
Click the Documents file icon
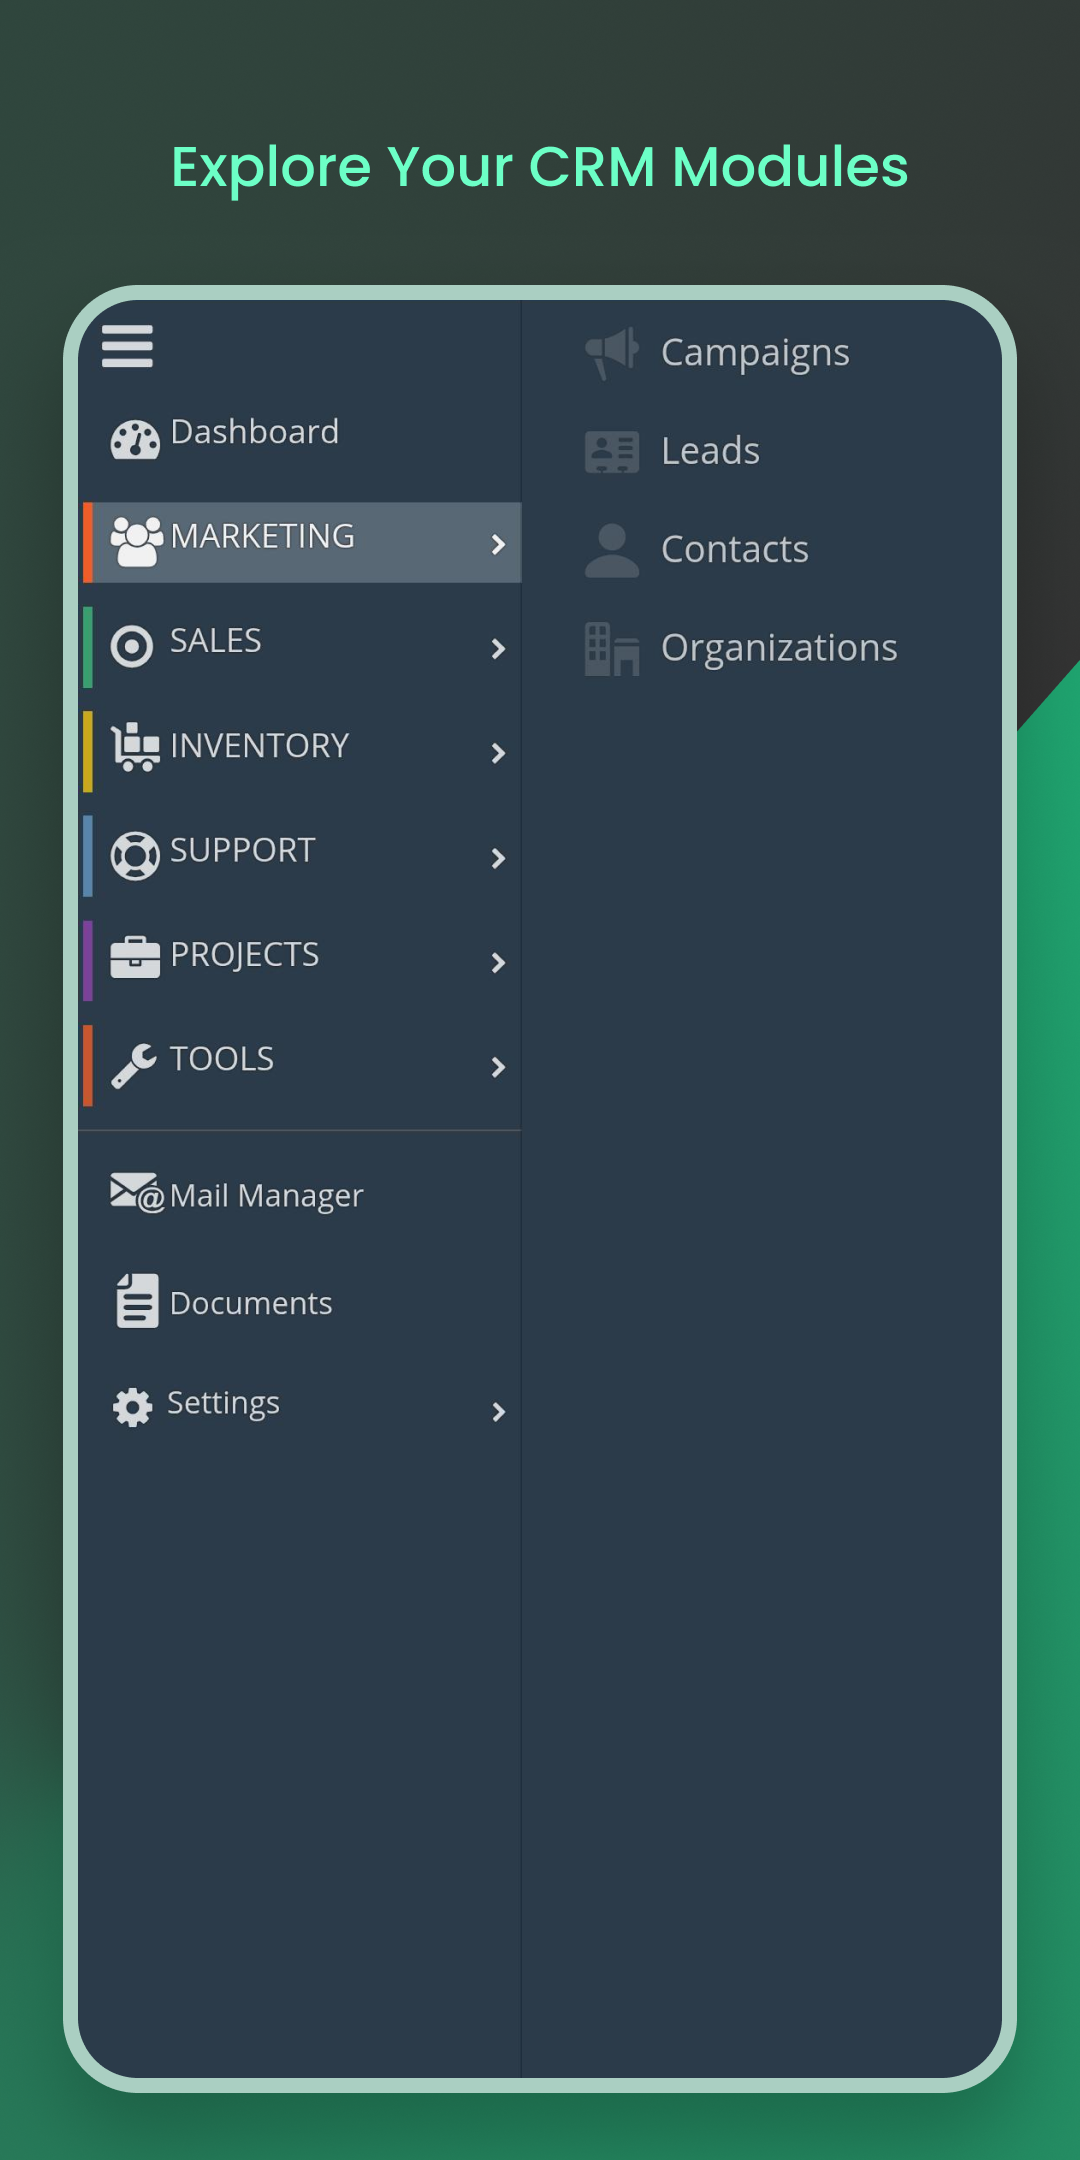coord(137,1300)
